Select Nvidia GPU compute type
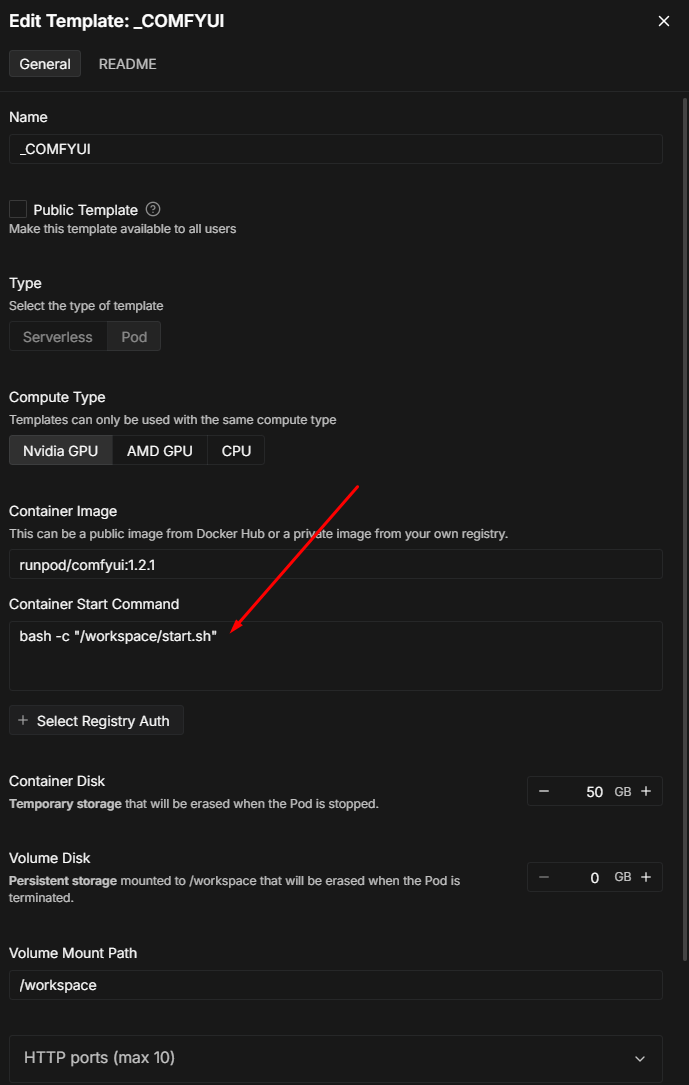The width and height of the screenshot is (689, 1085). pos(60,450)
